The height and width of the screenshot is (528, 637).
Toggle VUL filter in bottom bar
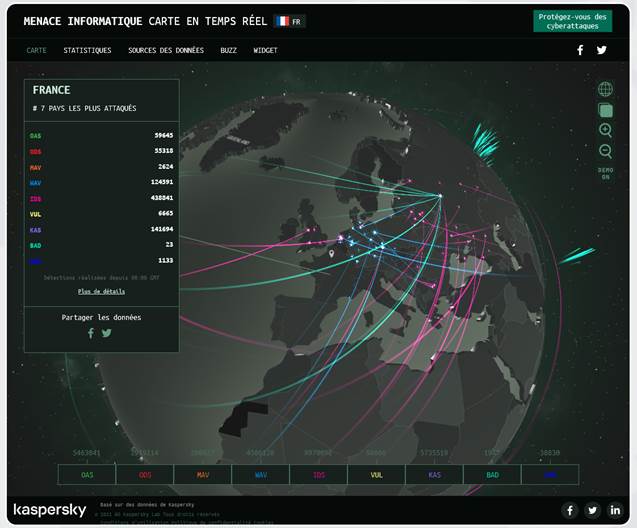[x=377, y=474]
